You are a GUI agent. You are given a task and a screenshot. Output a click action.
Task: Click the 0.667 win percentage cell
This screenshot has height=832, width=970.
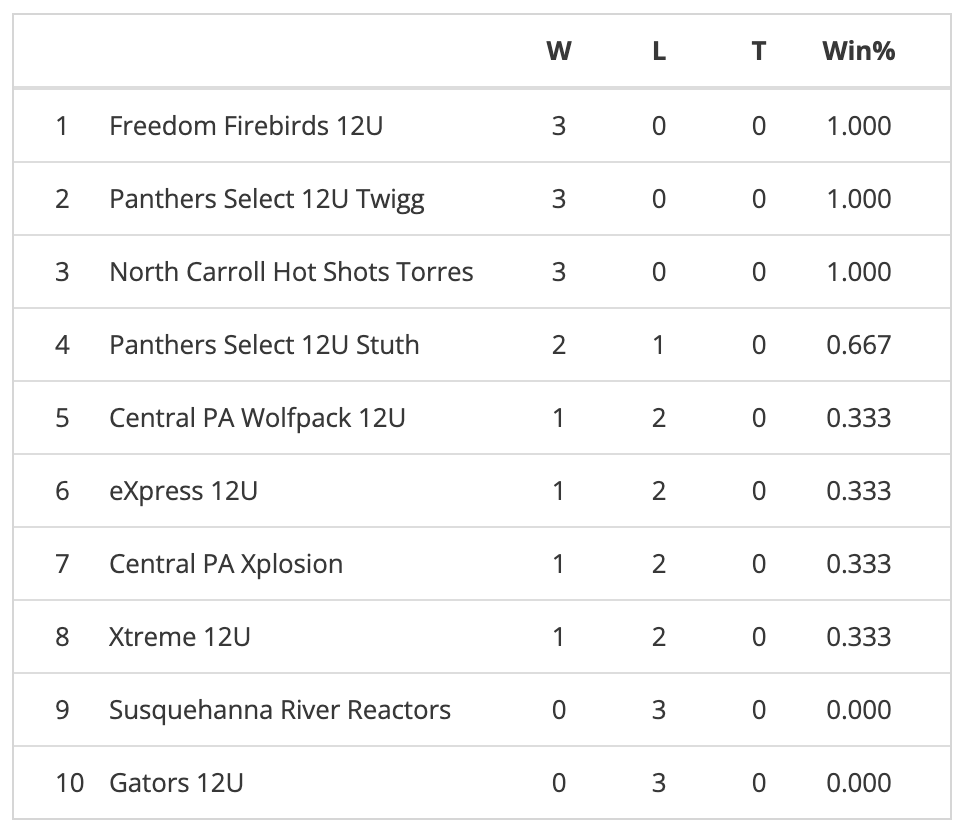pyautogui.click(x=858, y=345)
